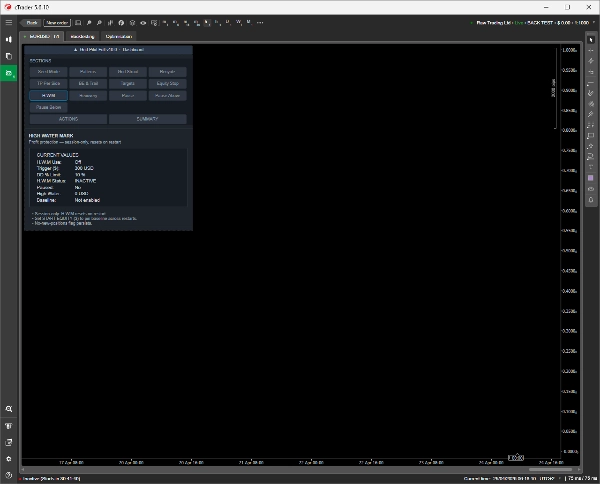This screenshot has width=600, height=484.
Task: Select the M monthly timeframe button
Action: 249,23
